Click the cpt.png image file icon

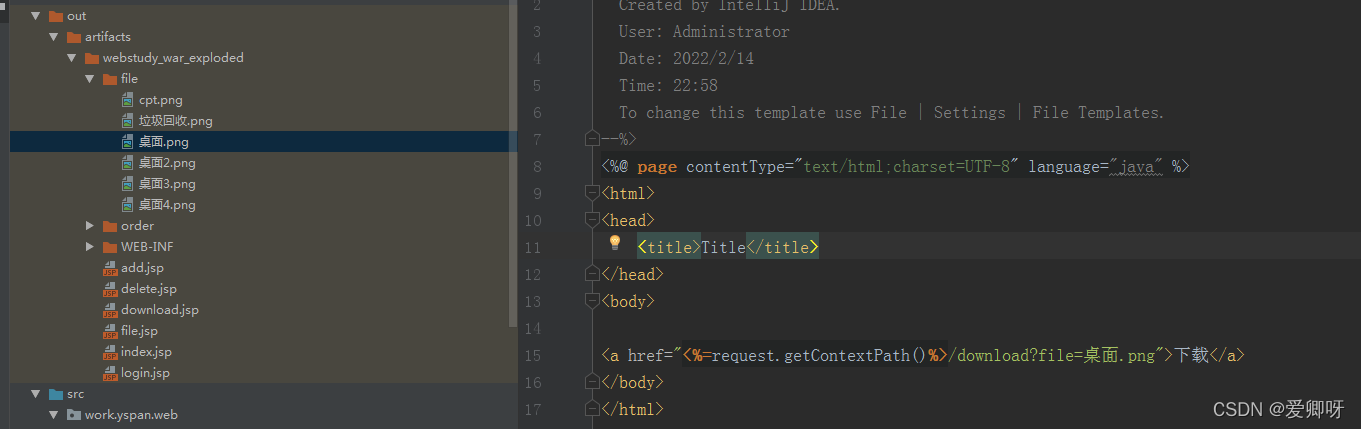coord(127,100)
